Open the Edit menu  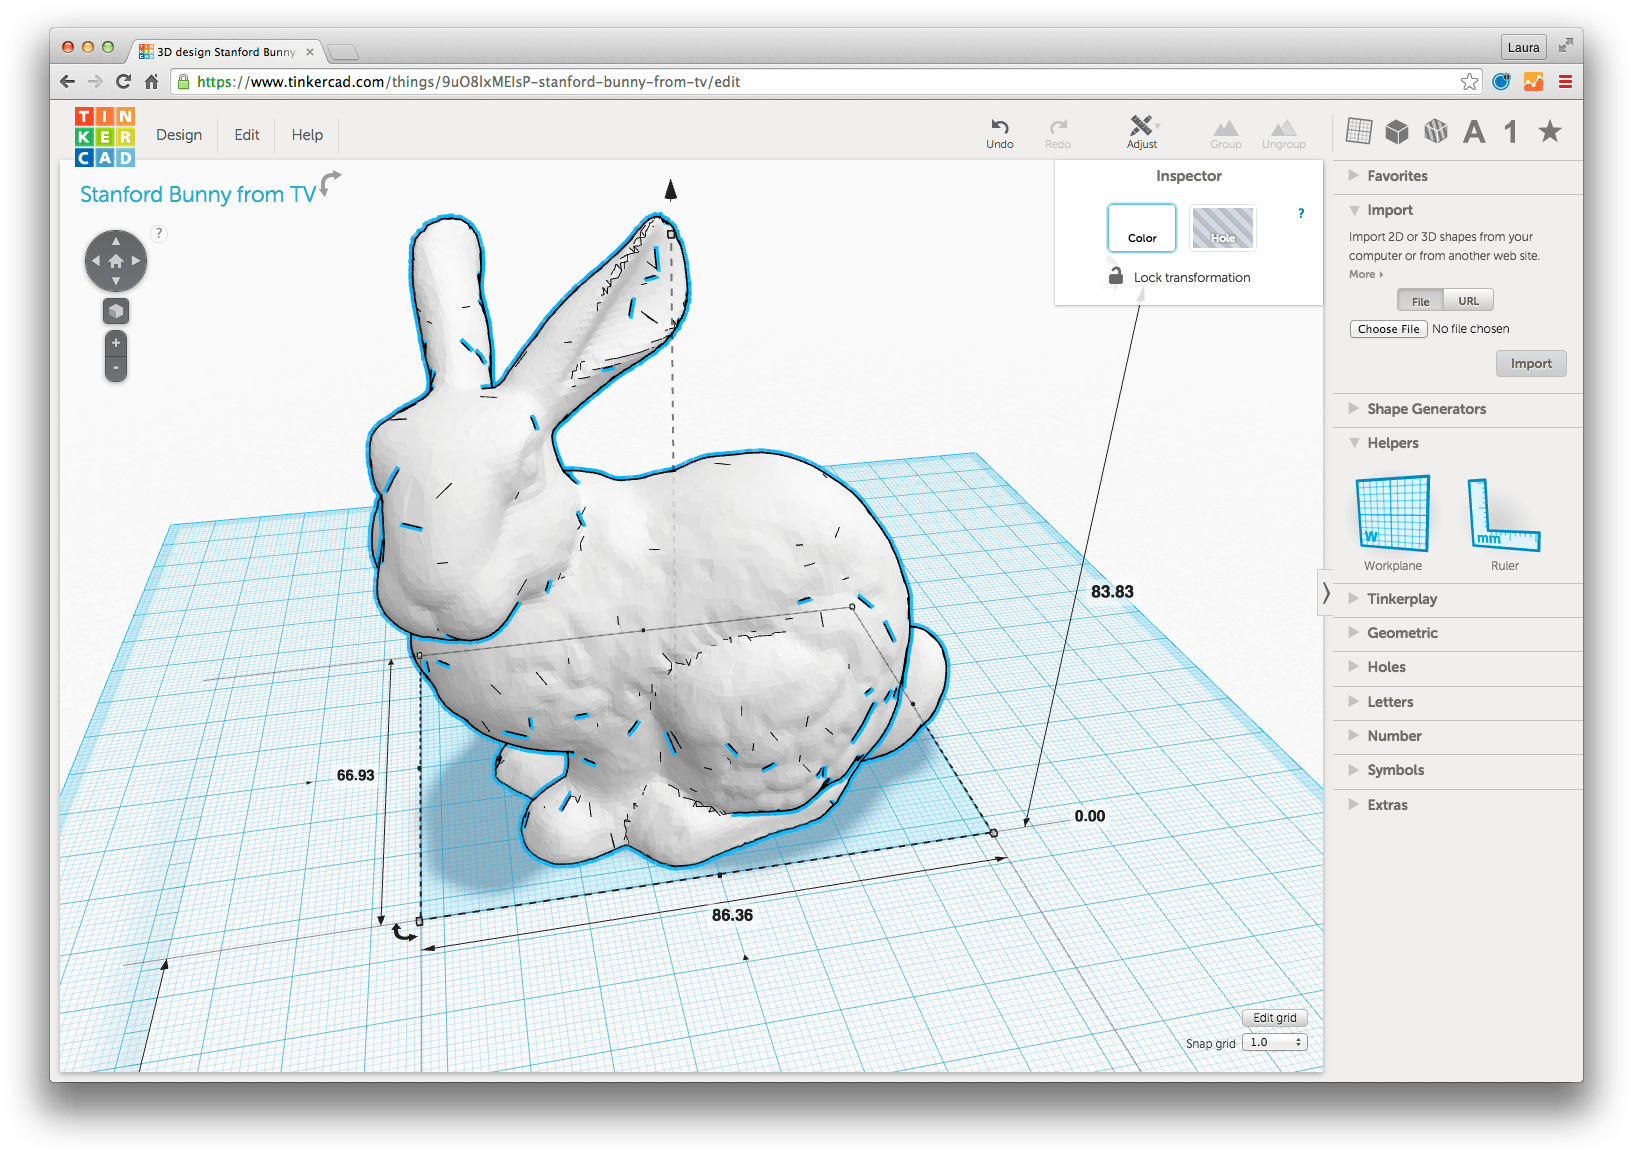coord(246,134)
